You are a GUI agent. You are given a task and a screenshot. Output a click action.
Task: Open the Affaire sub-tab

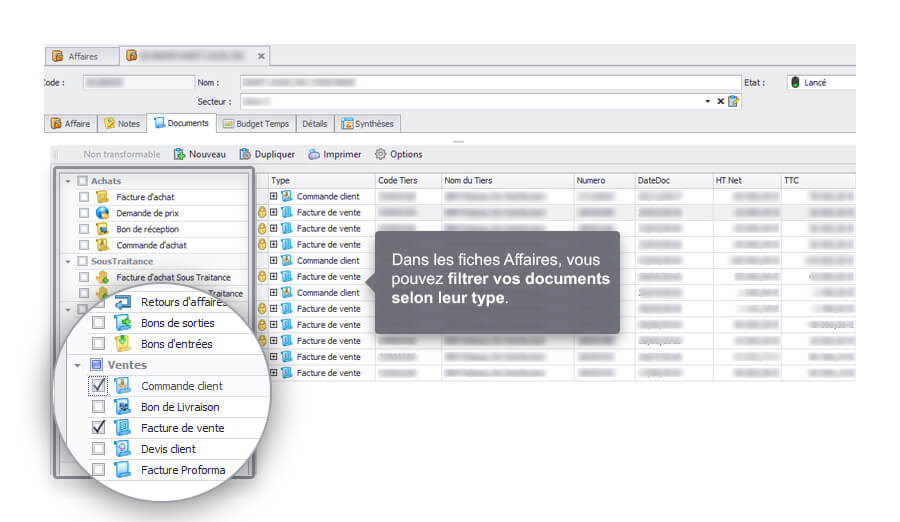click(71, 123)
